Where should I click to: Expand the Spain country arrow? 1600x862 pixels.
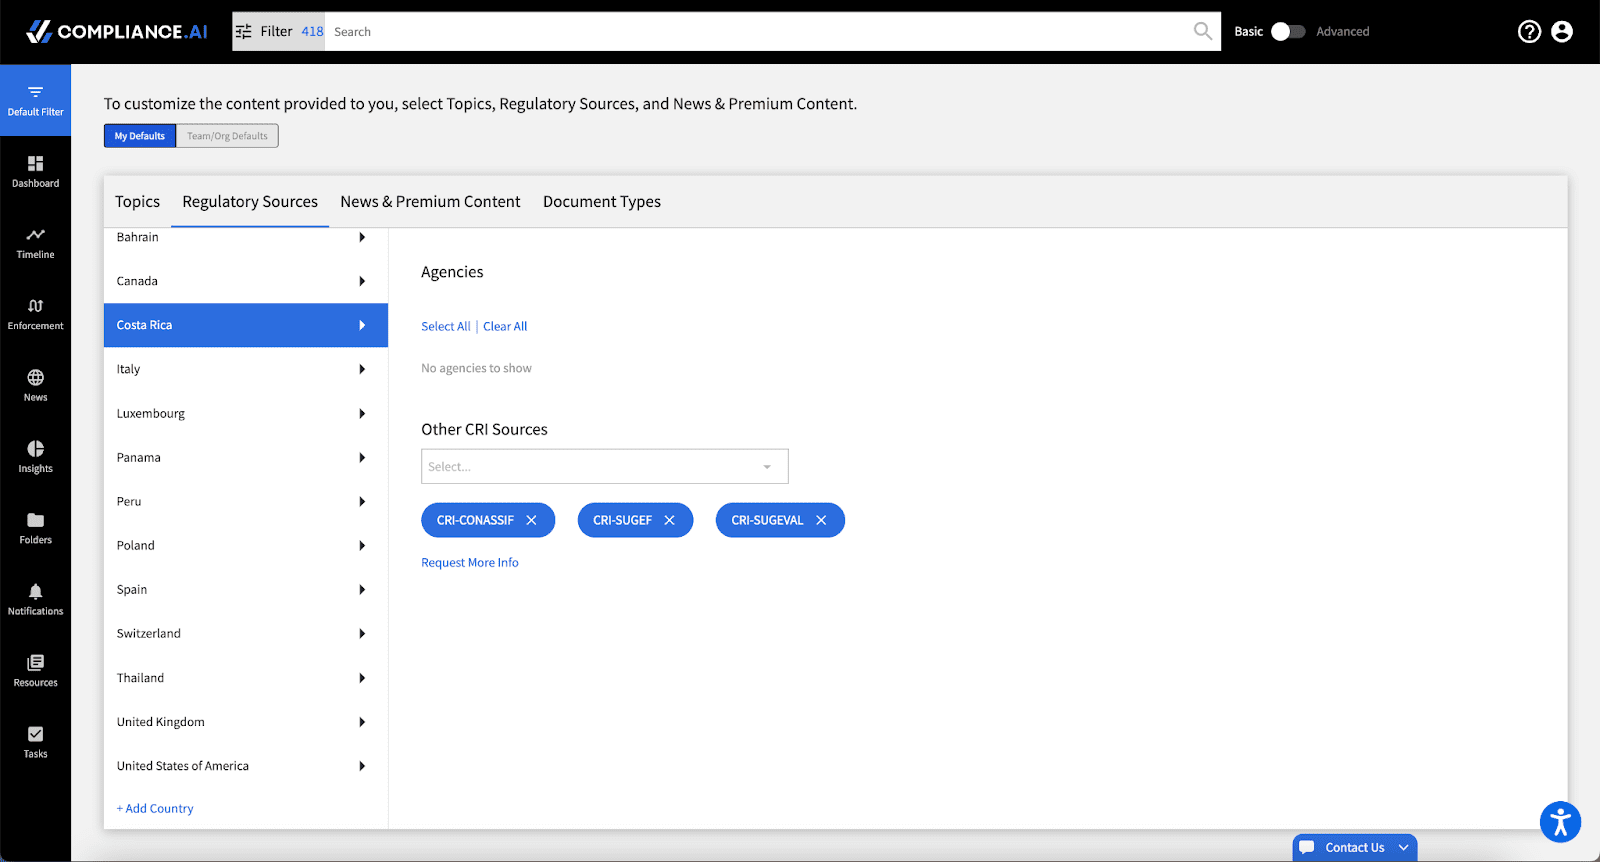362,589
